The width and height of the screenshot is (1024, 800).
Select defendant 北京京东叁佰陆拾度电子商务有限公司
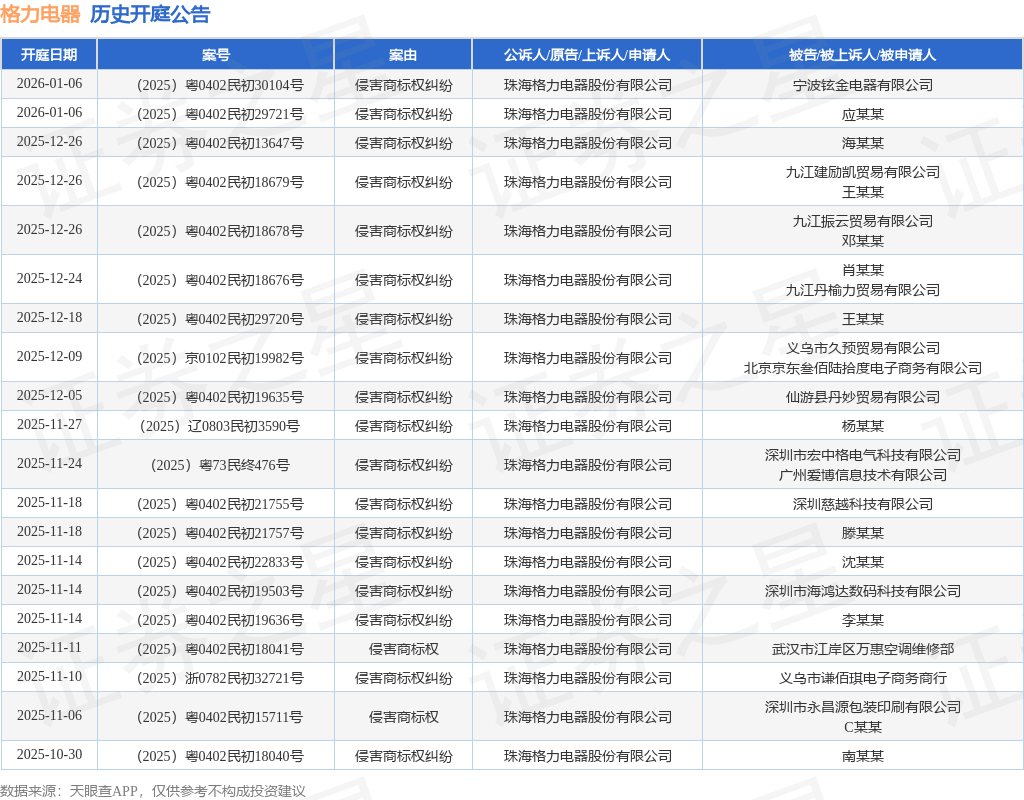tap(863, 368)
